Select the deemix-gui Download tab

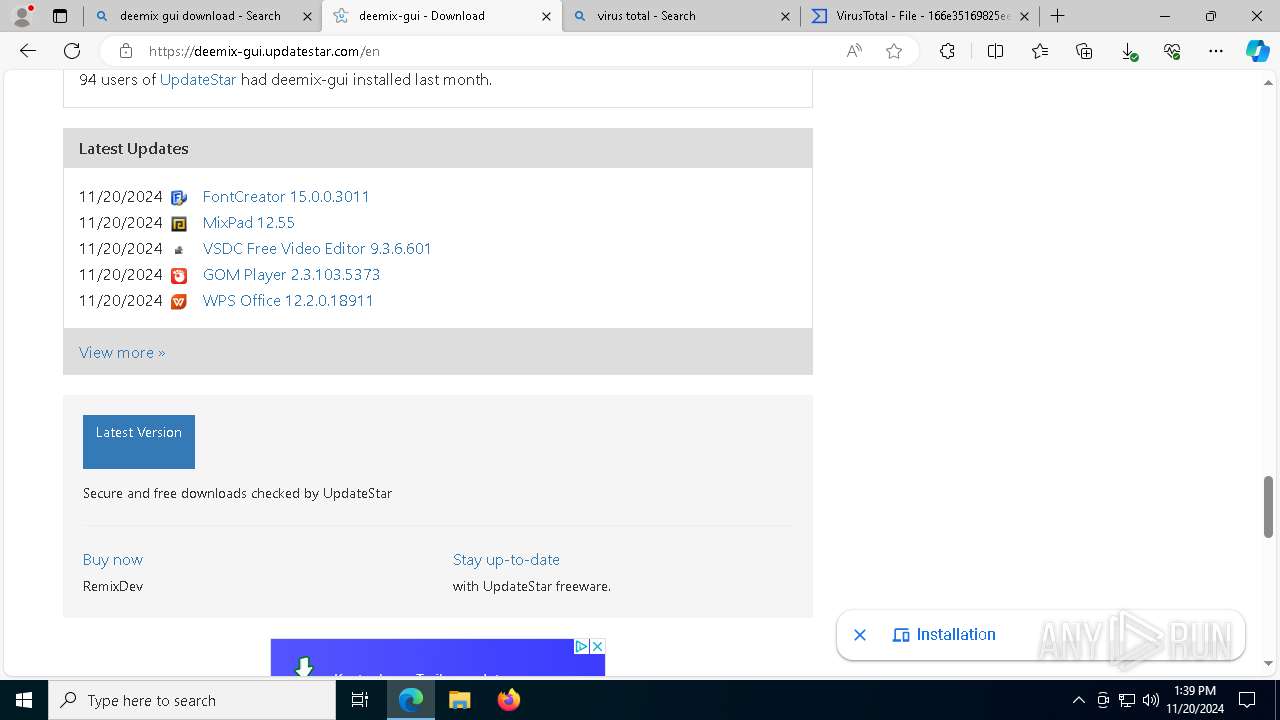pyautogui.click(x=441, y=16)
